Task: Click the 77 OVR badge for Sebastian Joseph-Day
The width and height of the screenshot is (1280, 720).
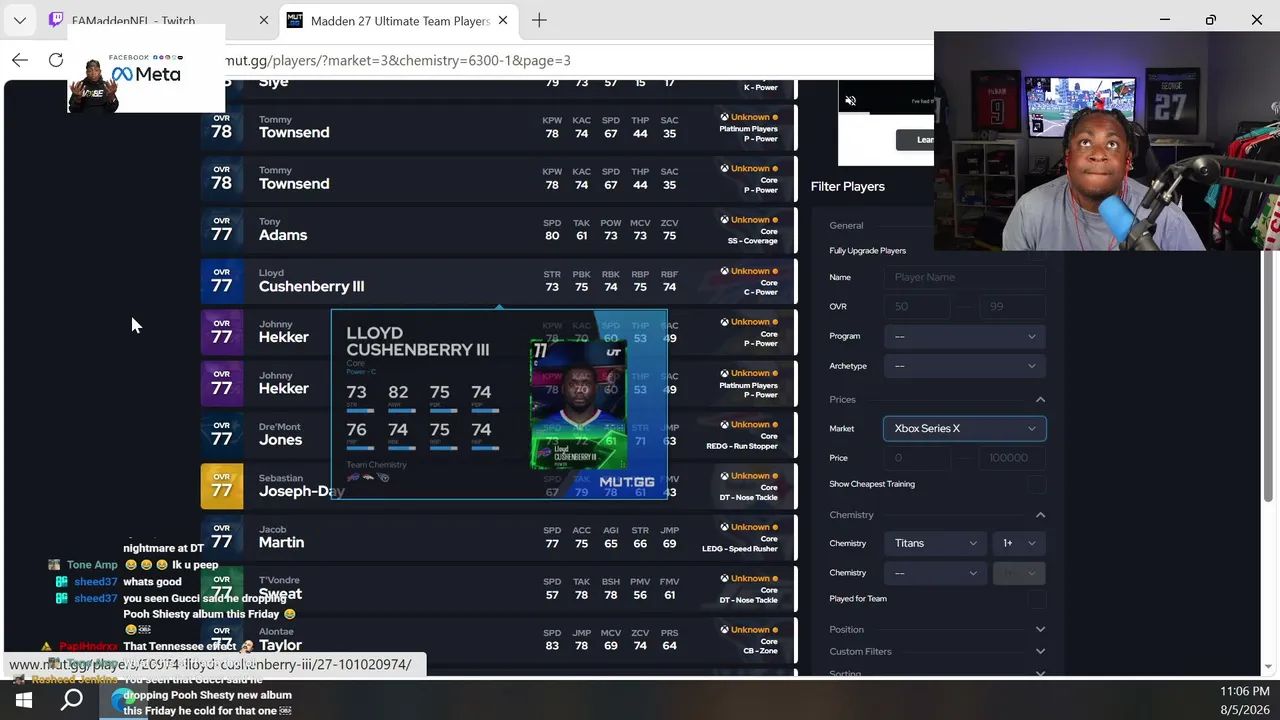Action: coord(222,485)
